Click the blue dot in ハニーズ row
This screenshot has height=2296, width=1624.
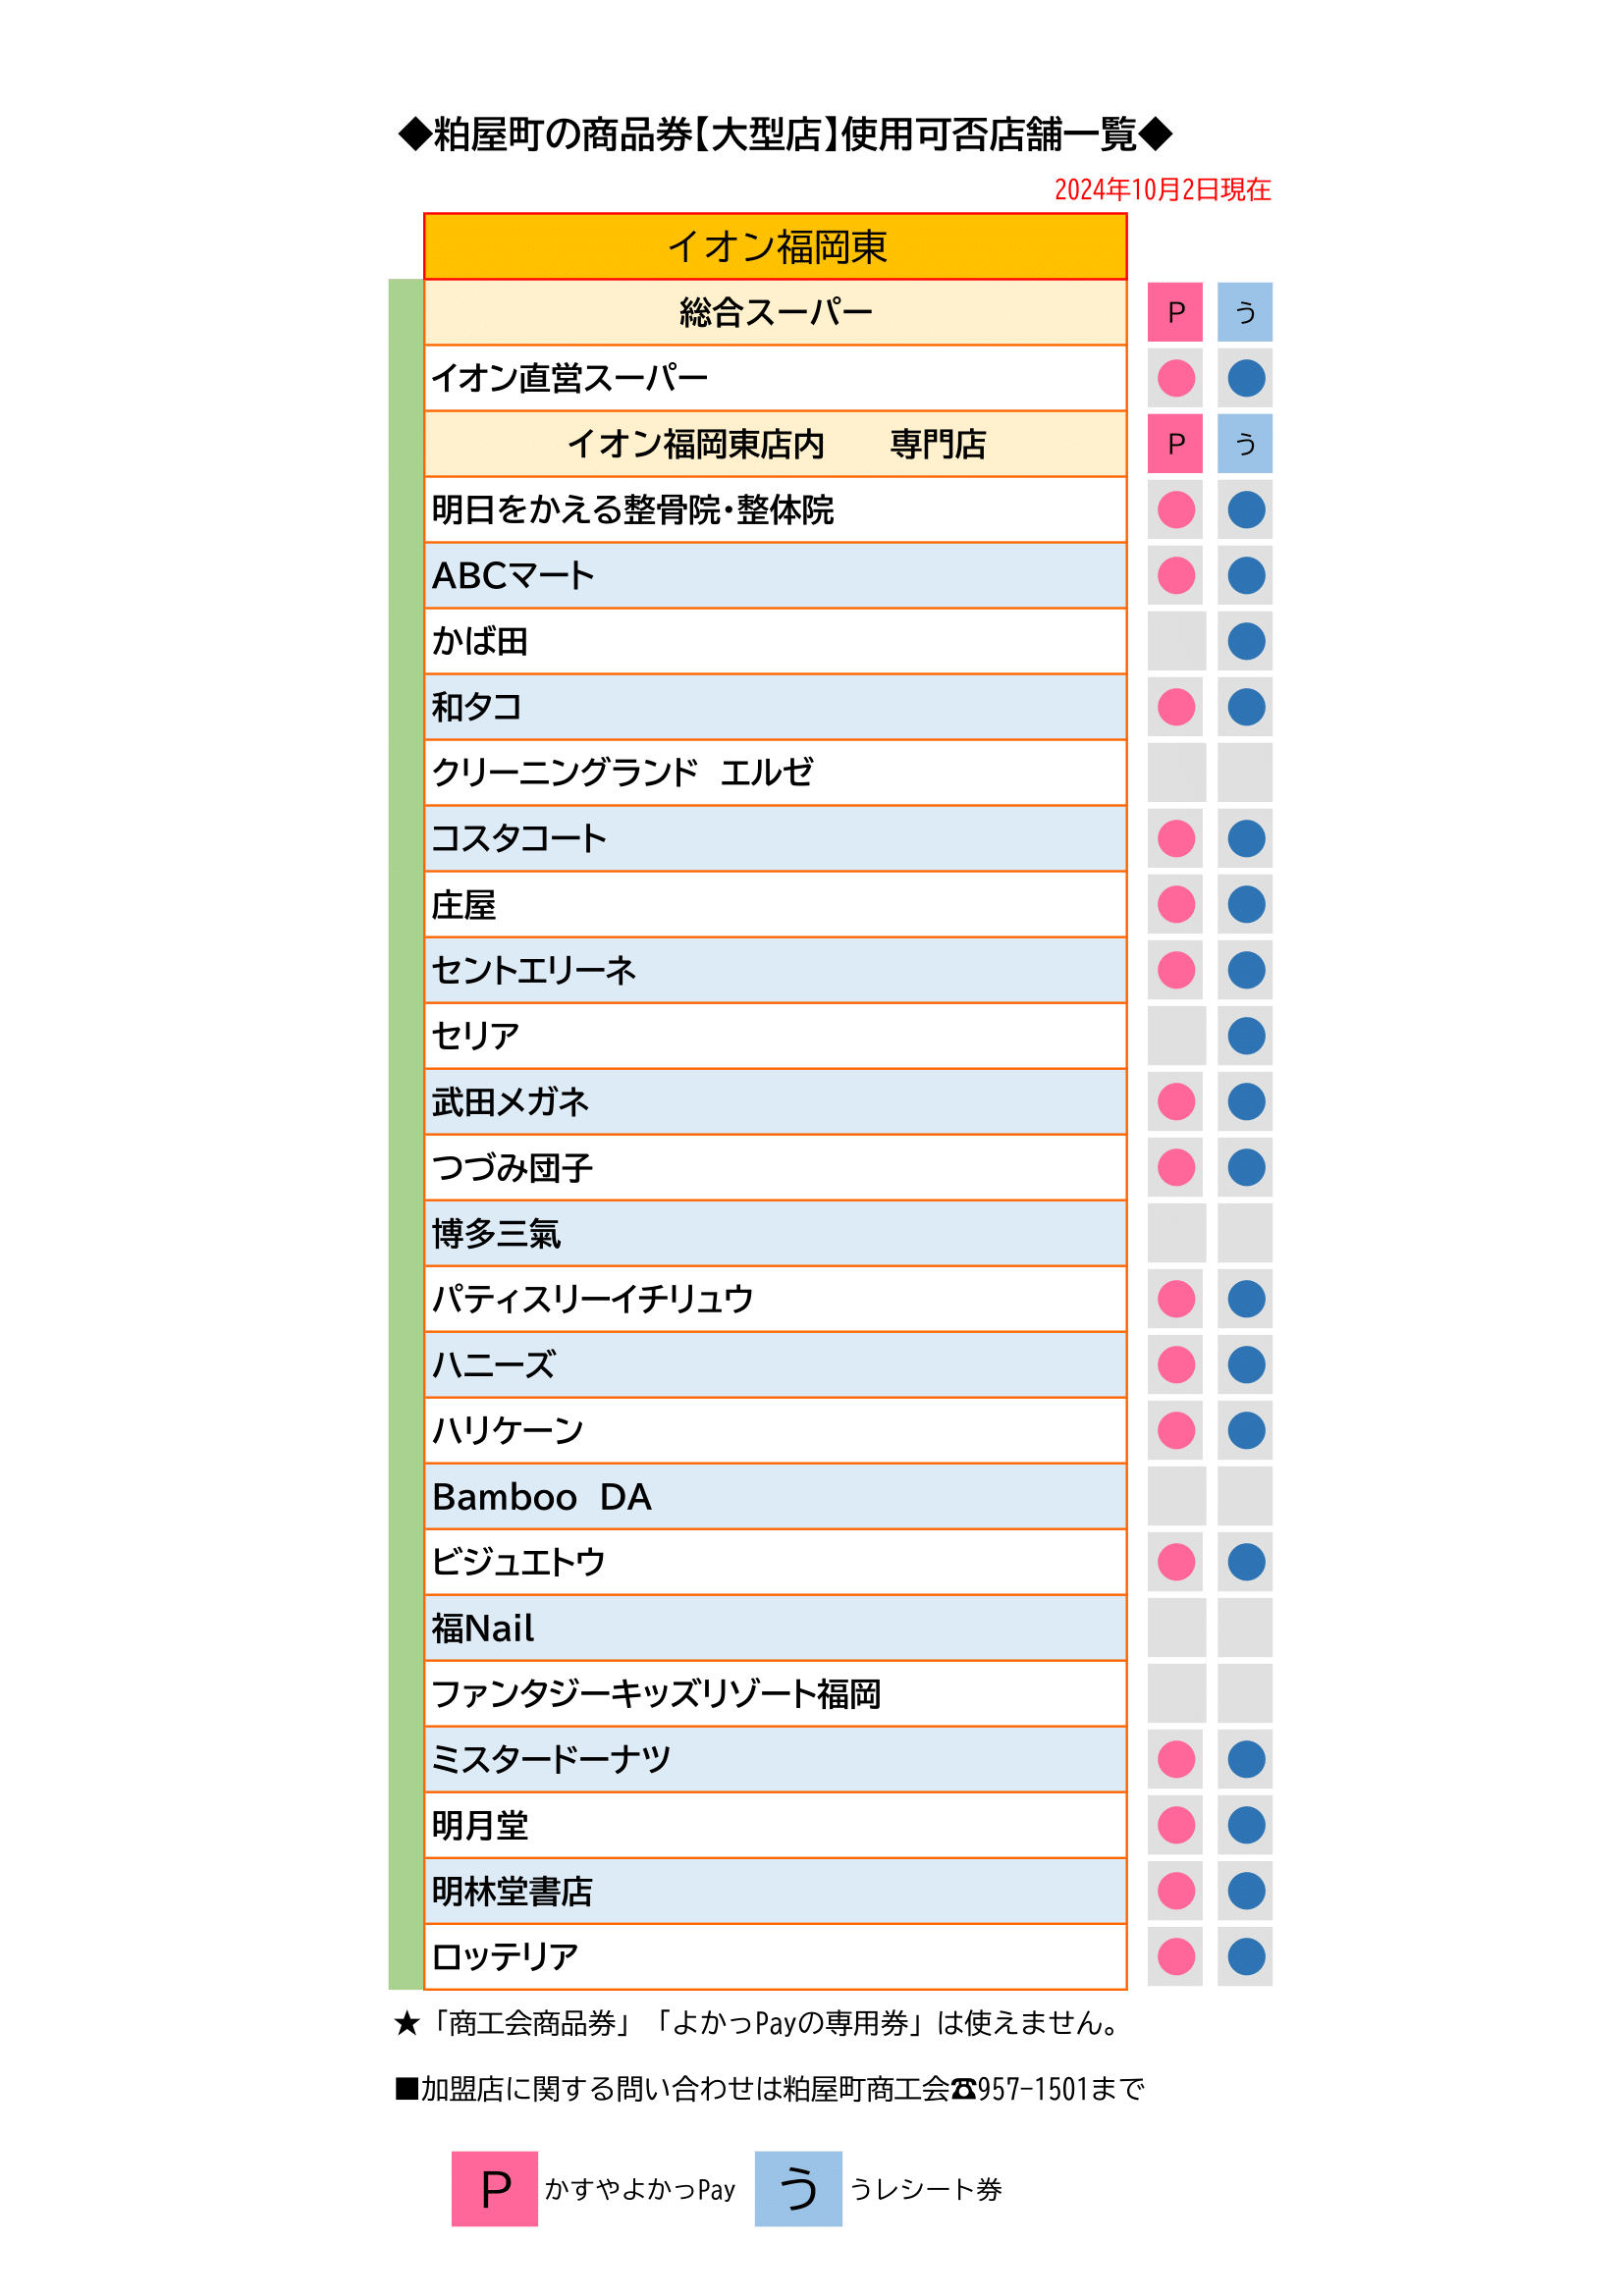click(1246, 1365)
